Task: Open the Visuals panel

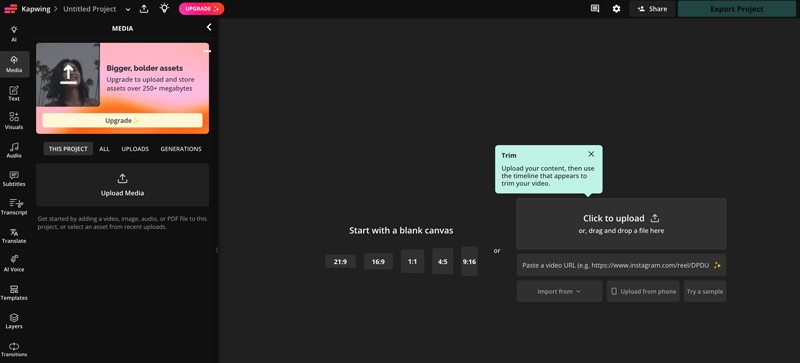Action: [14, 122]
